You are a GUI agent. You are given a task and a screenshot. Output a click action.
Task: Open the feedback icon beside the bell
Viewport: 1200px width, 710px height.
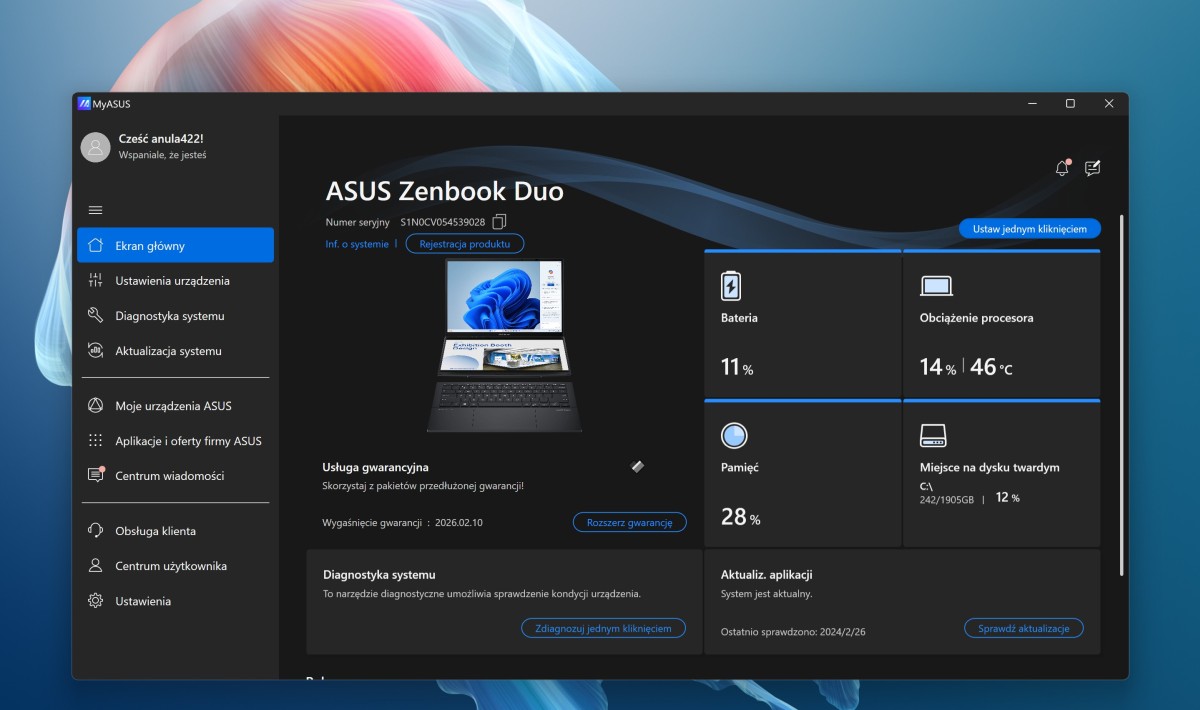(1092, 168)
